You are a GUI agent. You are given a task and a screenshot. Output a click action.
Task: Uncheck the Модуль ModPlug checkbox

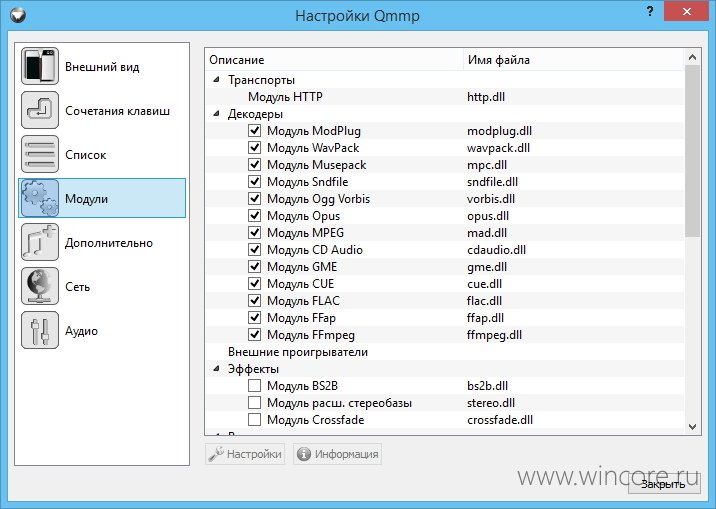click(x=254, y=131)
